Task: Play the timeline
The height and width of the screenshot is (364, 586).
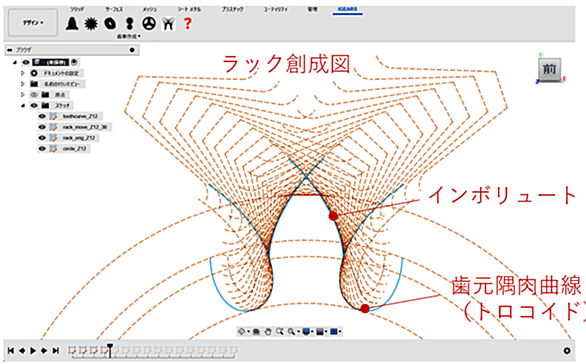Action: [x=33, y=351]
